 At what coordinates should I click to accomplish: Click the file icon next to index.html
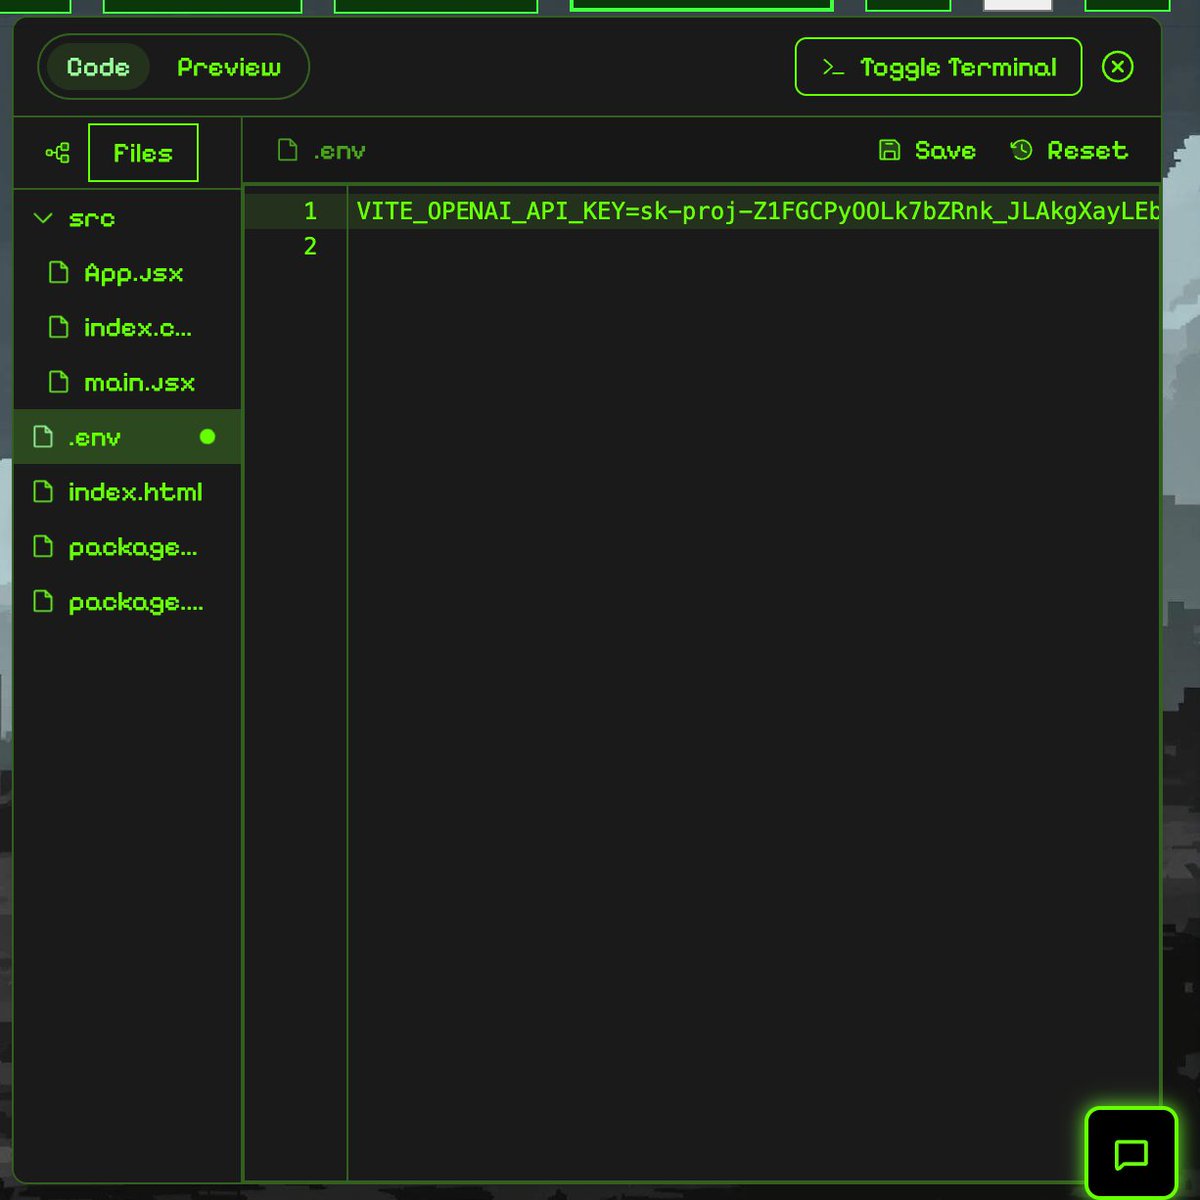[43, 491]
